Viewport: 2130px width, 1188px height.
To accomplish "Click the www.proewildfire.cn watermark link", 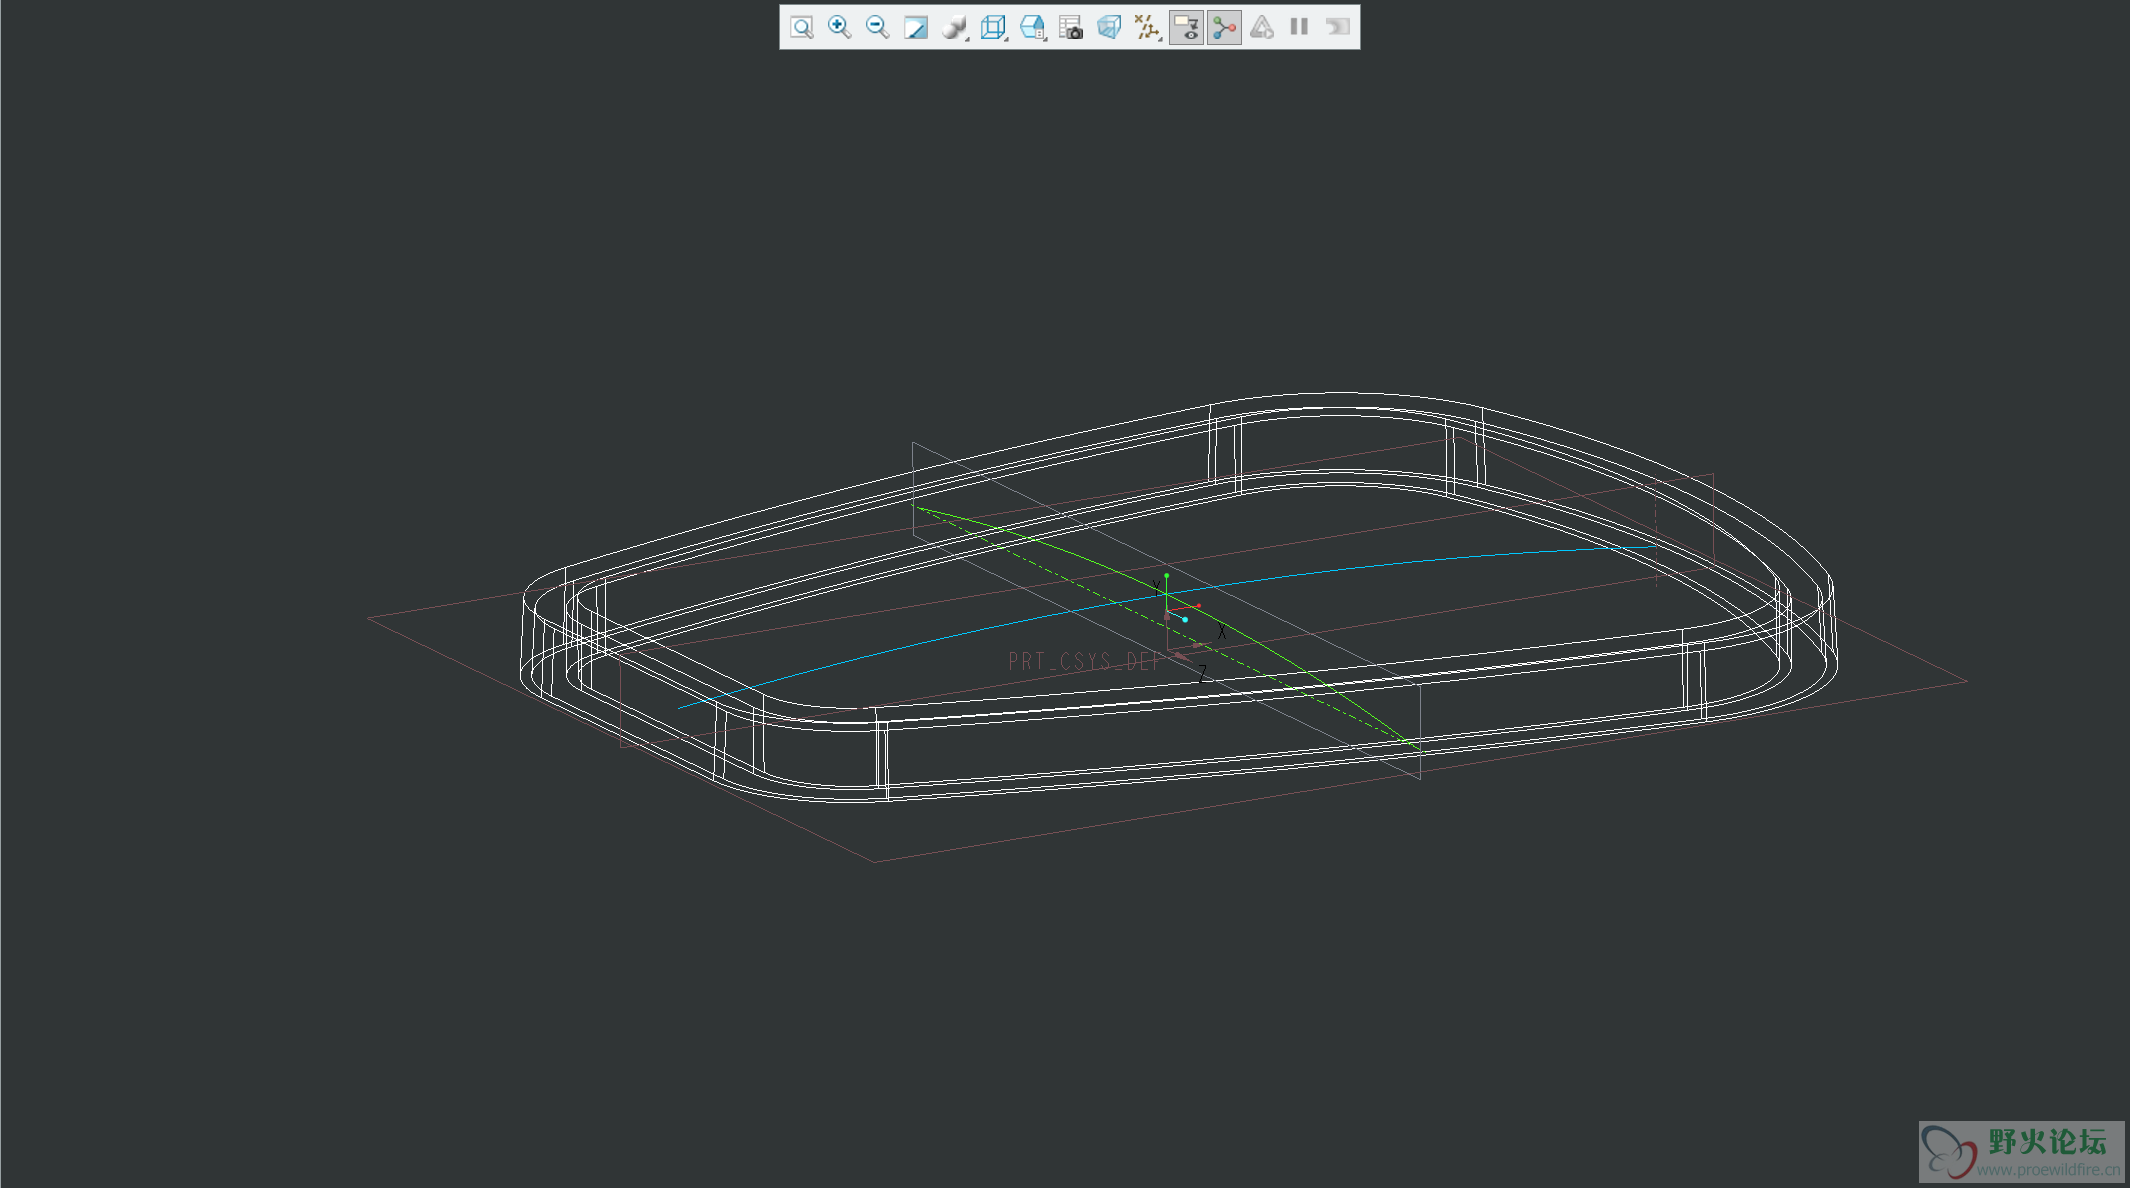I will (2047, 1169).
